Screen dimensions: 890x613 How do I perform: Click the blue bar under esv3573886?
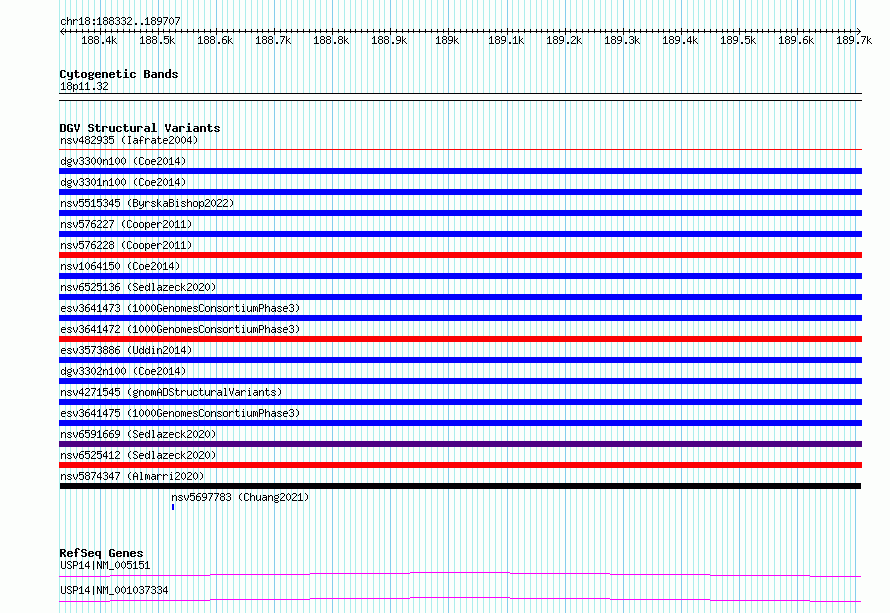[460, 360]
